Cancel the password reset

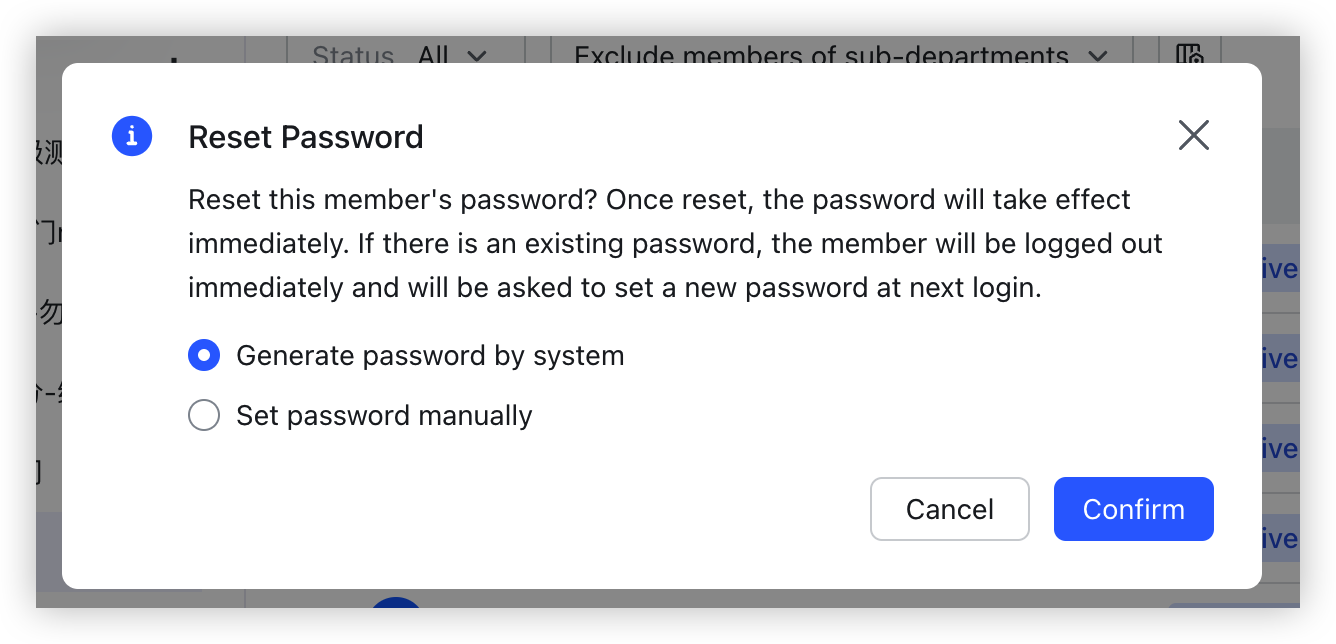click(x=948, y=509)
